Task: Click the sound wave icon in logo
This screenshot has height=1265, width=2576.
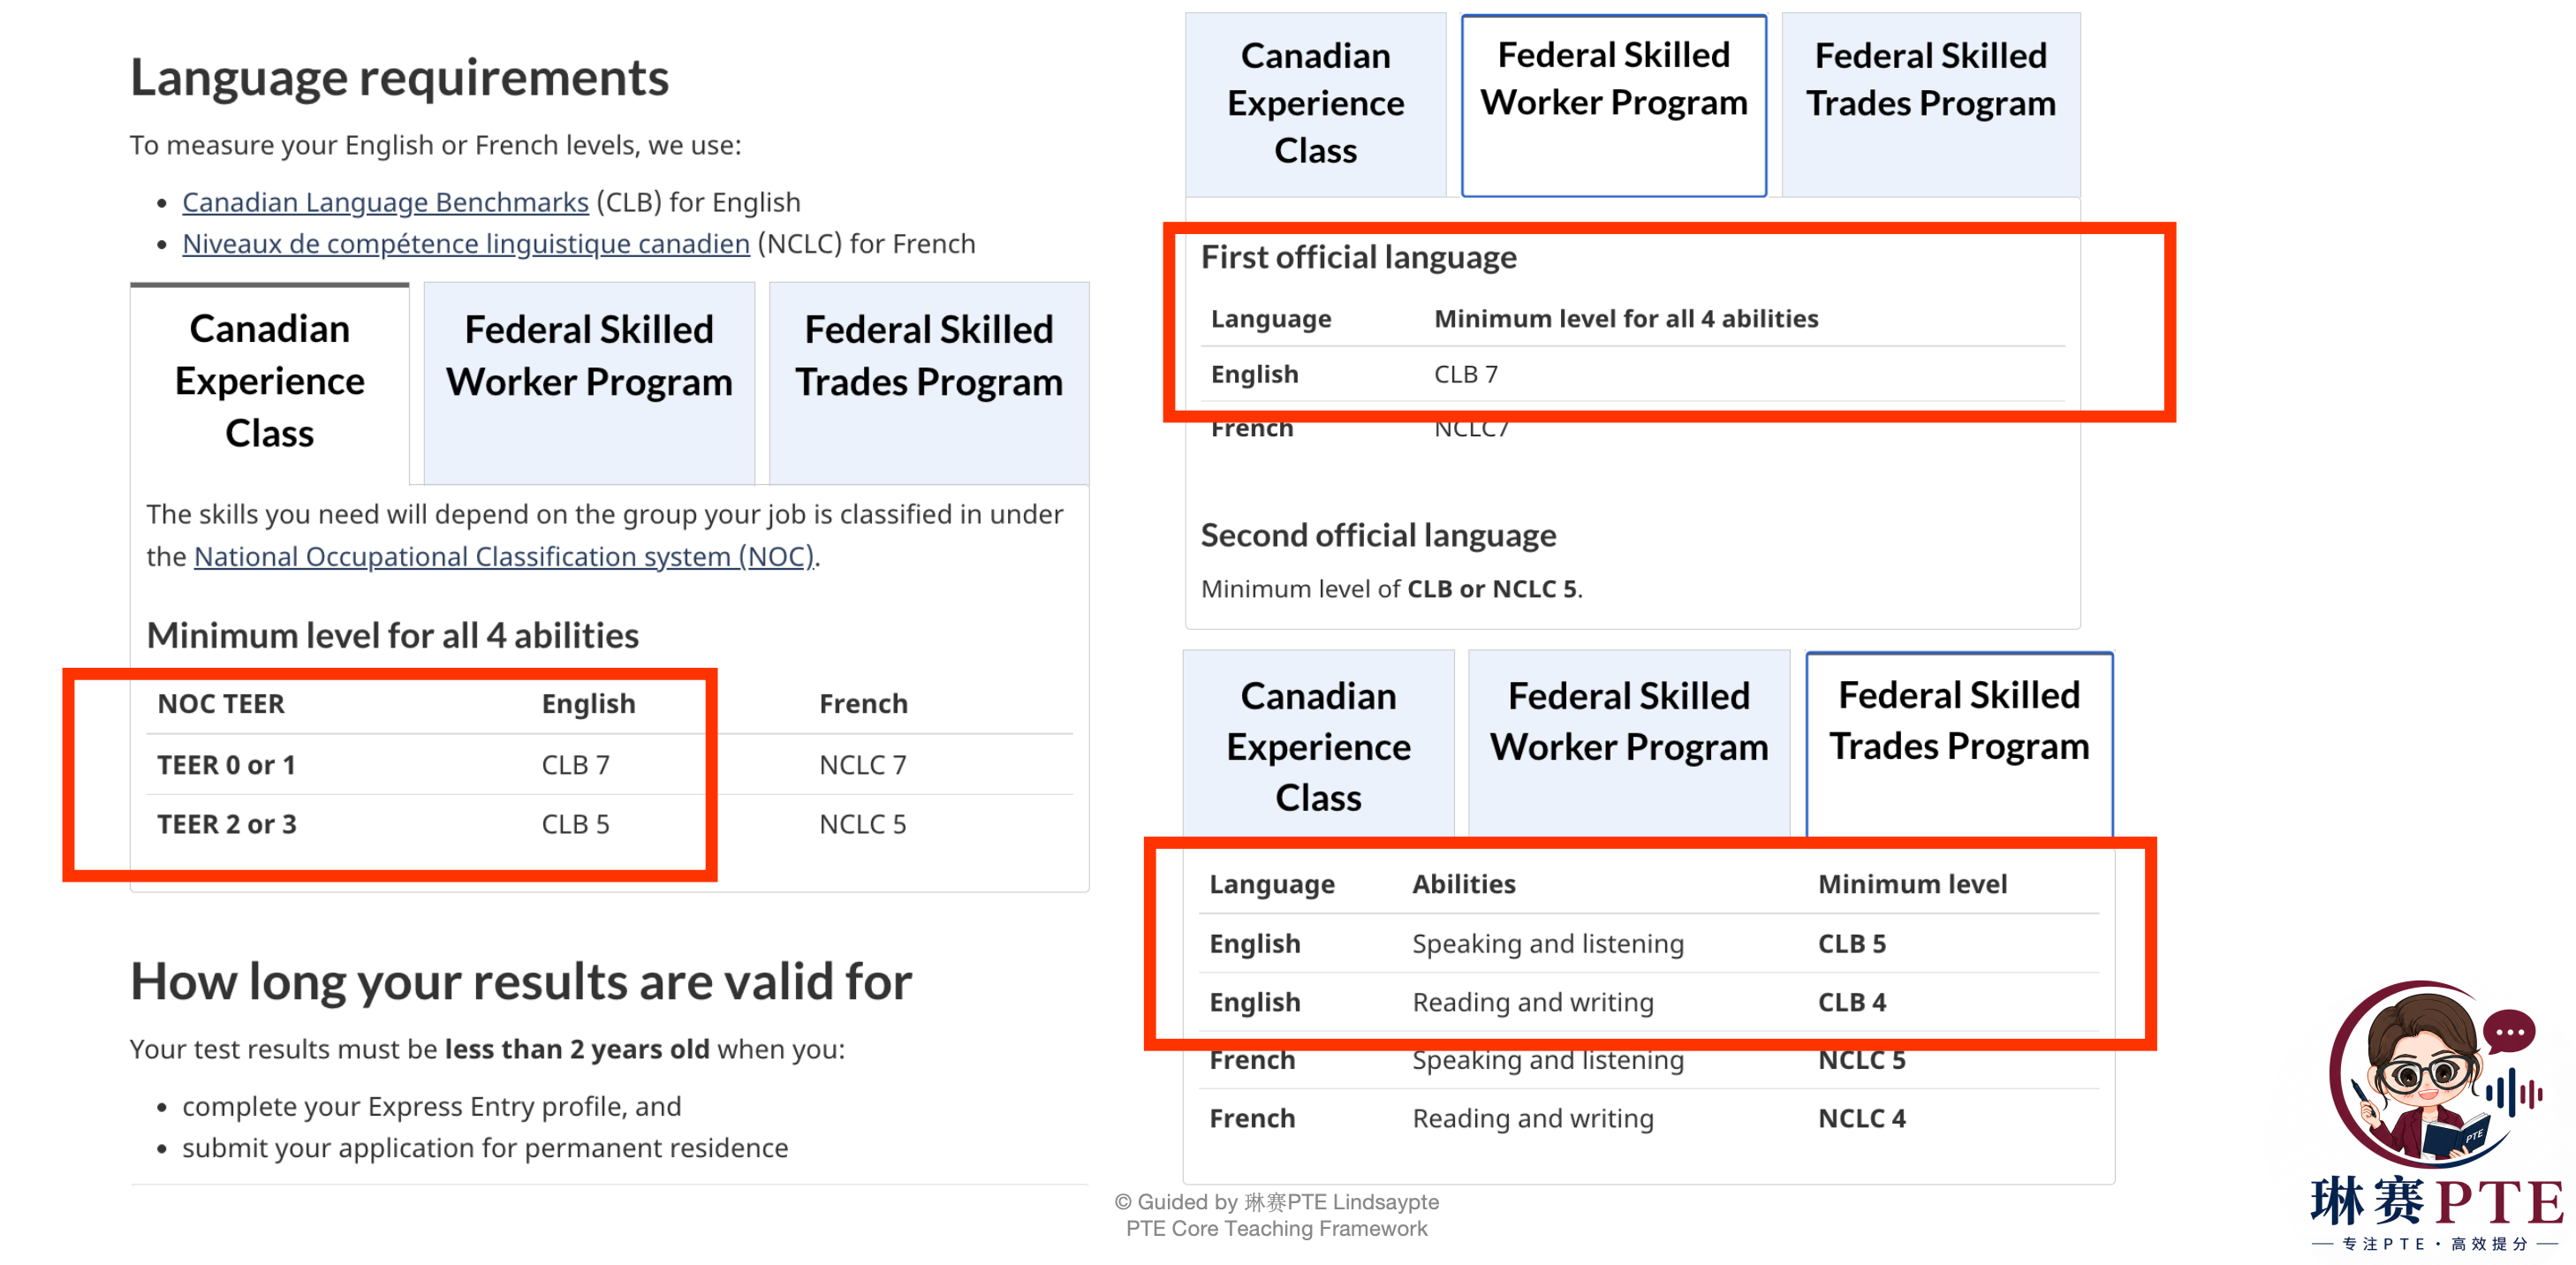Action: point(2513,1093)
